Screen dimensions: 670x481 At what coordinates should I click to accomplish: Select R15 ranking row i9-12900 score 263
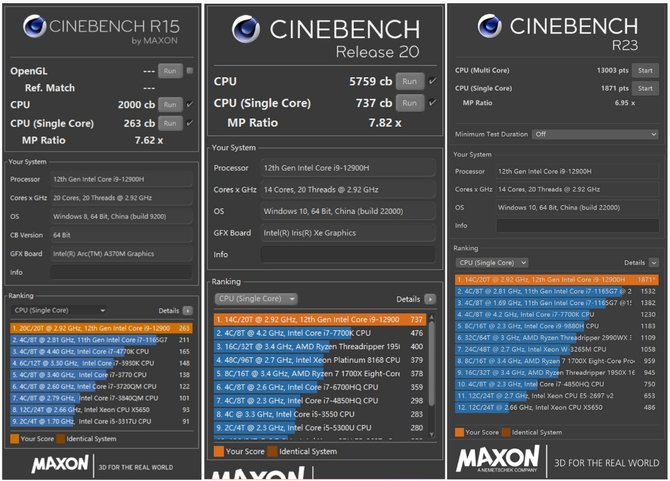[x=101, y=328]
